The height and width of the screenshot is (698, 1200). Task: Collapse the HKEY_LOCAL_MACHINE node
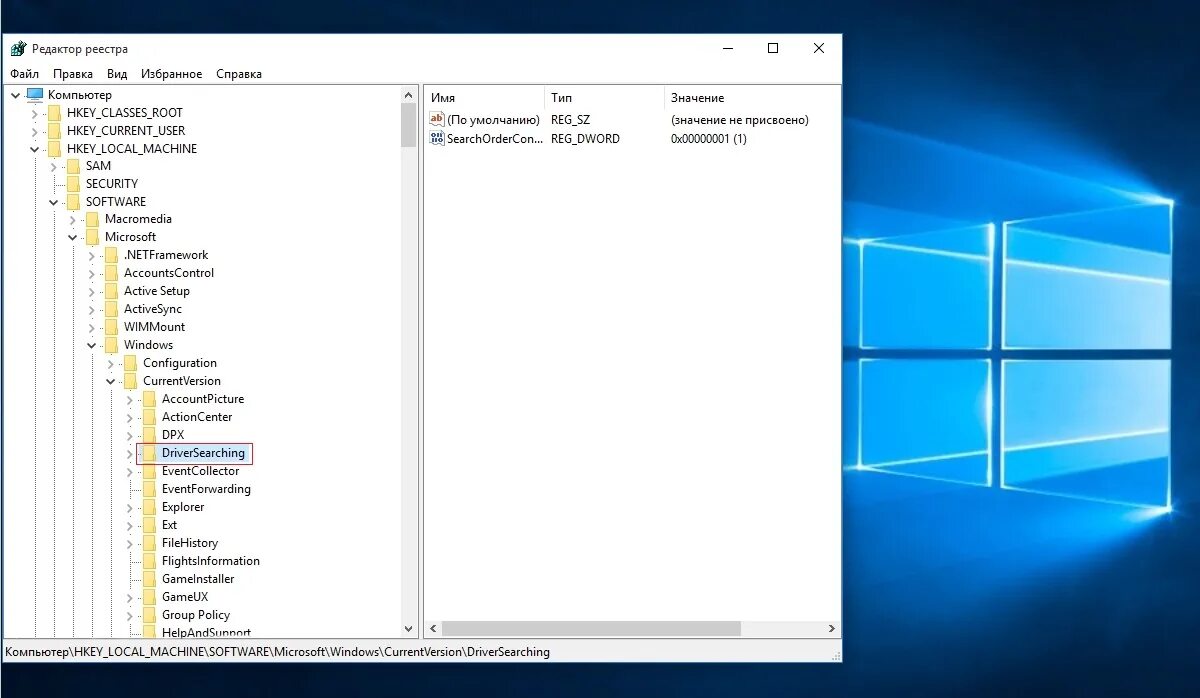coord(34,149)
